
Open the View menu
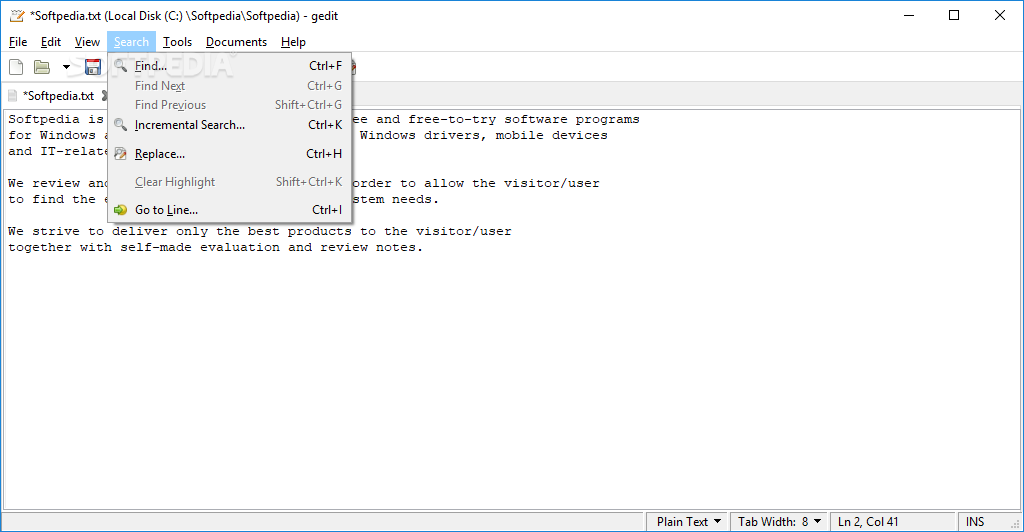87,42
